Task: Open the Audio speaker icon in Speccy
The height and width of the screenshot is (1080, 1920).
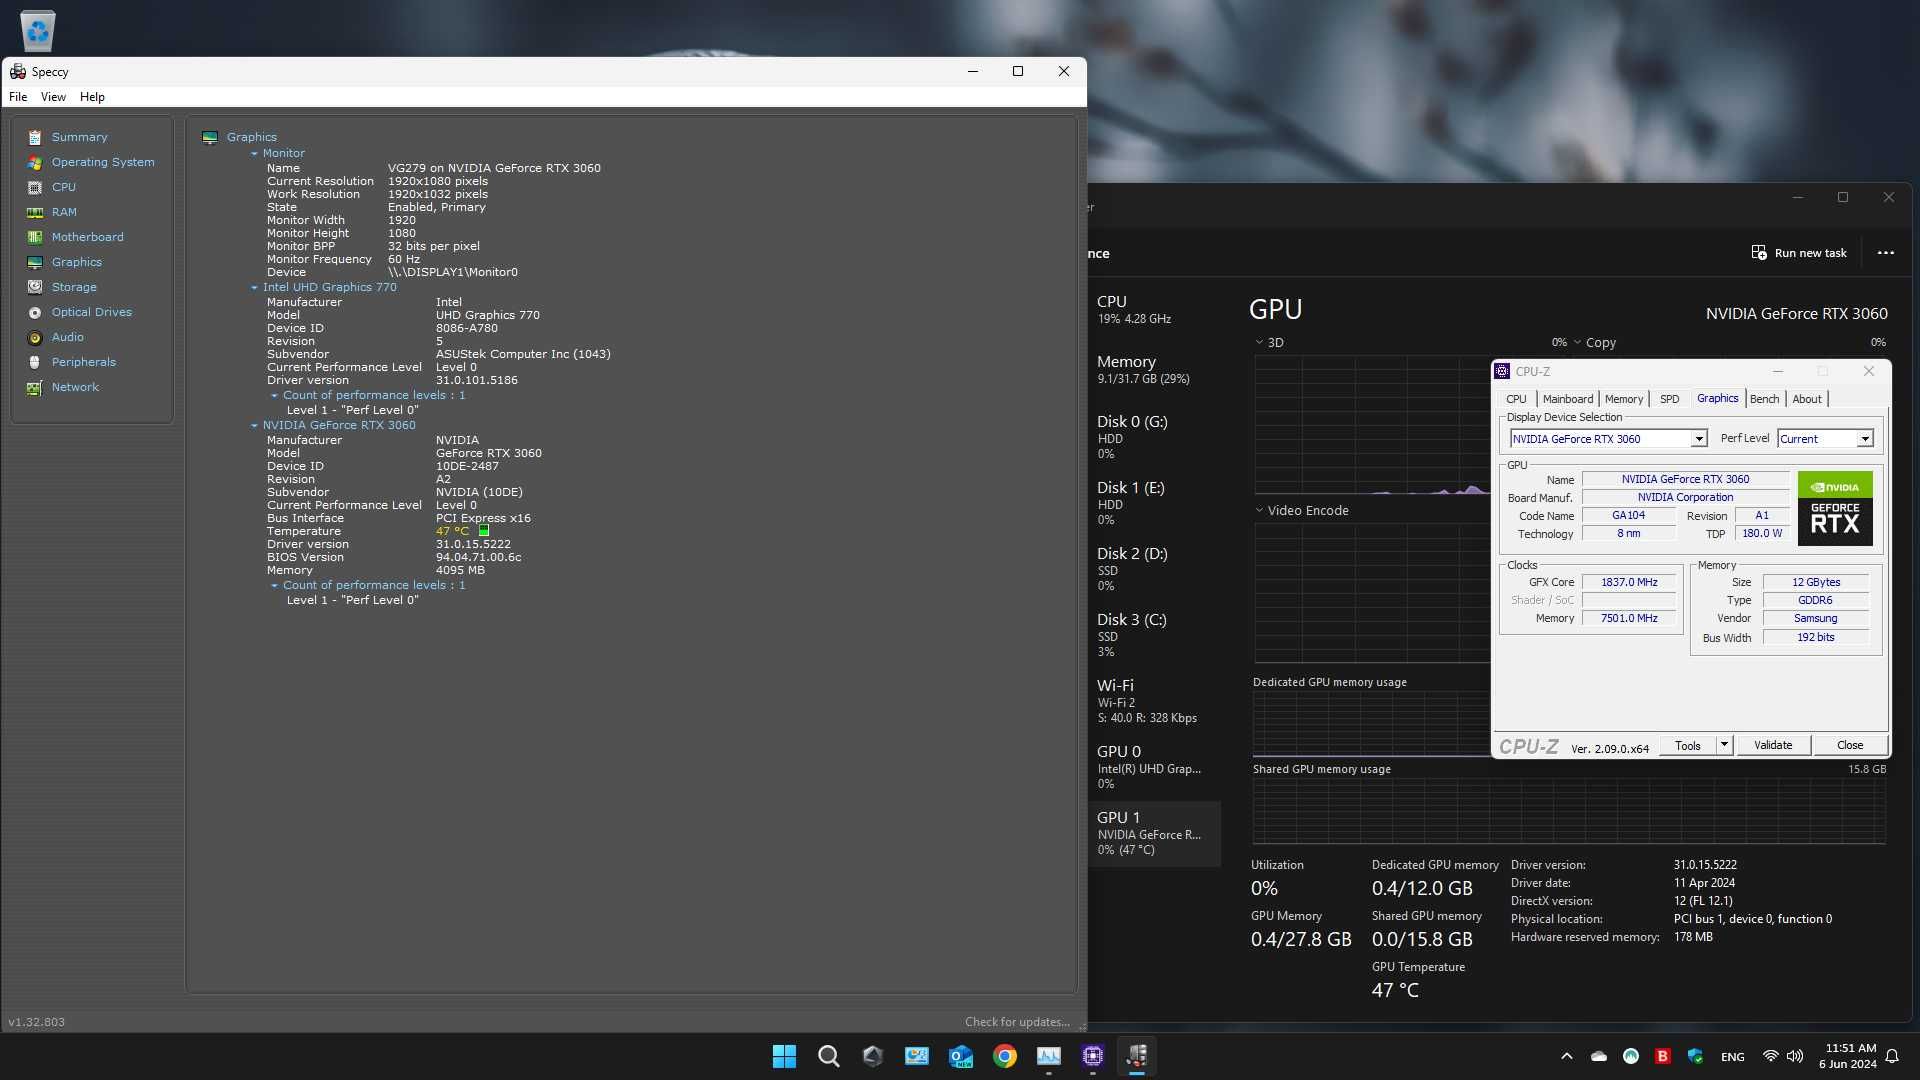Action: point(35,337)
